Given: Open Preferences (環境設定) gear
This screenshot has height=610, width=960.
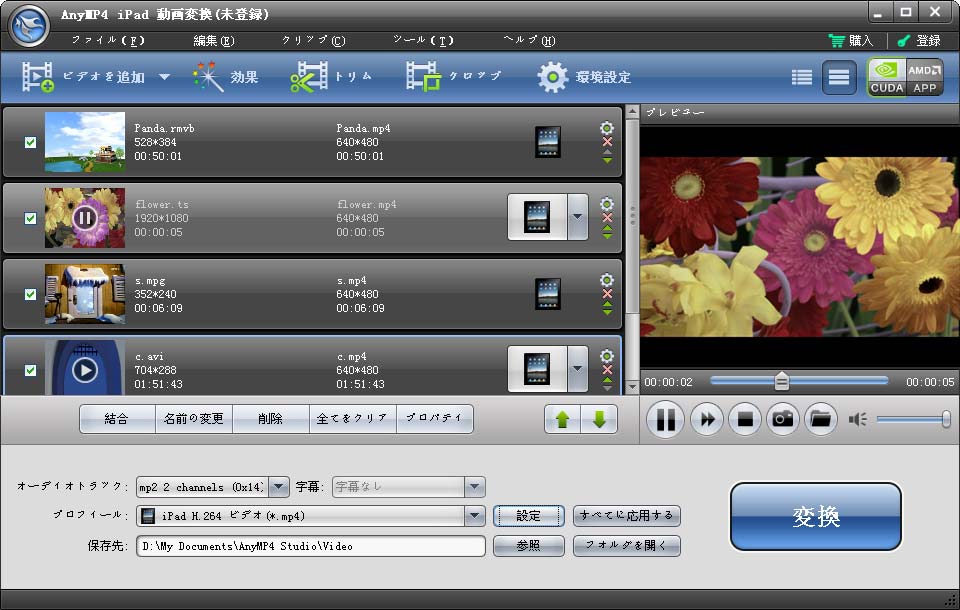Looking at the screenshot, I should 583,77.
